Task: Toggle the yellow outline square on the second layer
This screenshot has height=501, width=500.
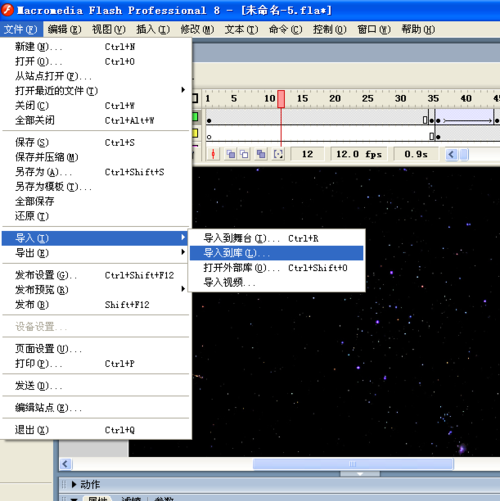Action: 195,133
